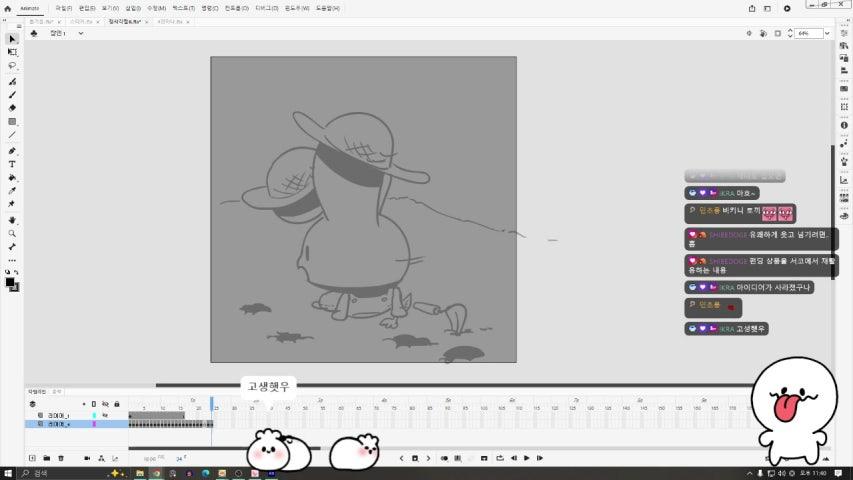Select the Line tool
Screen dimensions: 853x480
pos(12,134)
